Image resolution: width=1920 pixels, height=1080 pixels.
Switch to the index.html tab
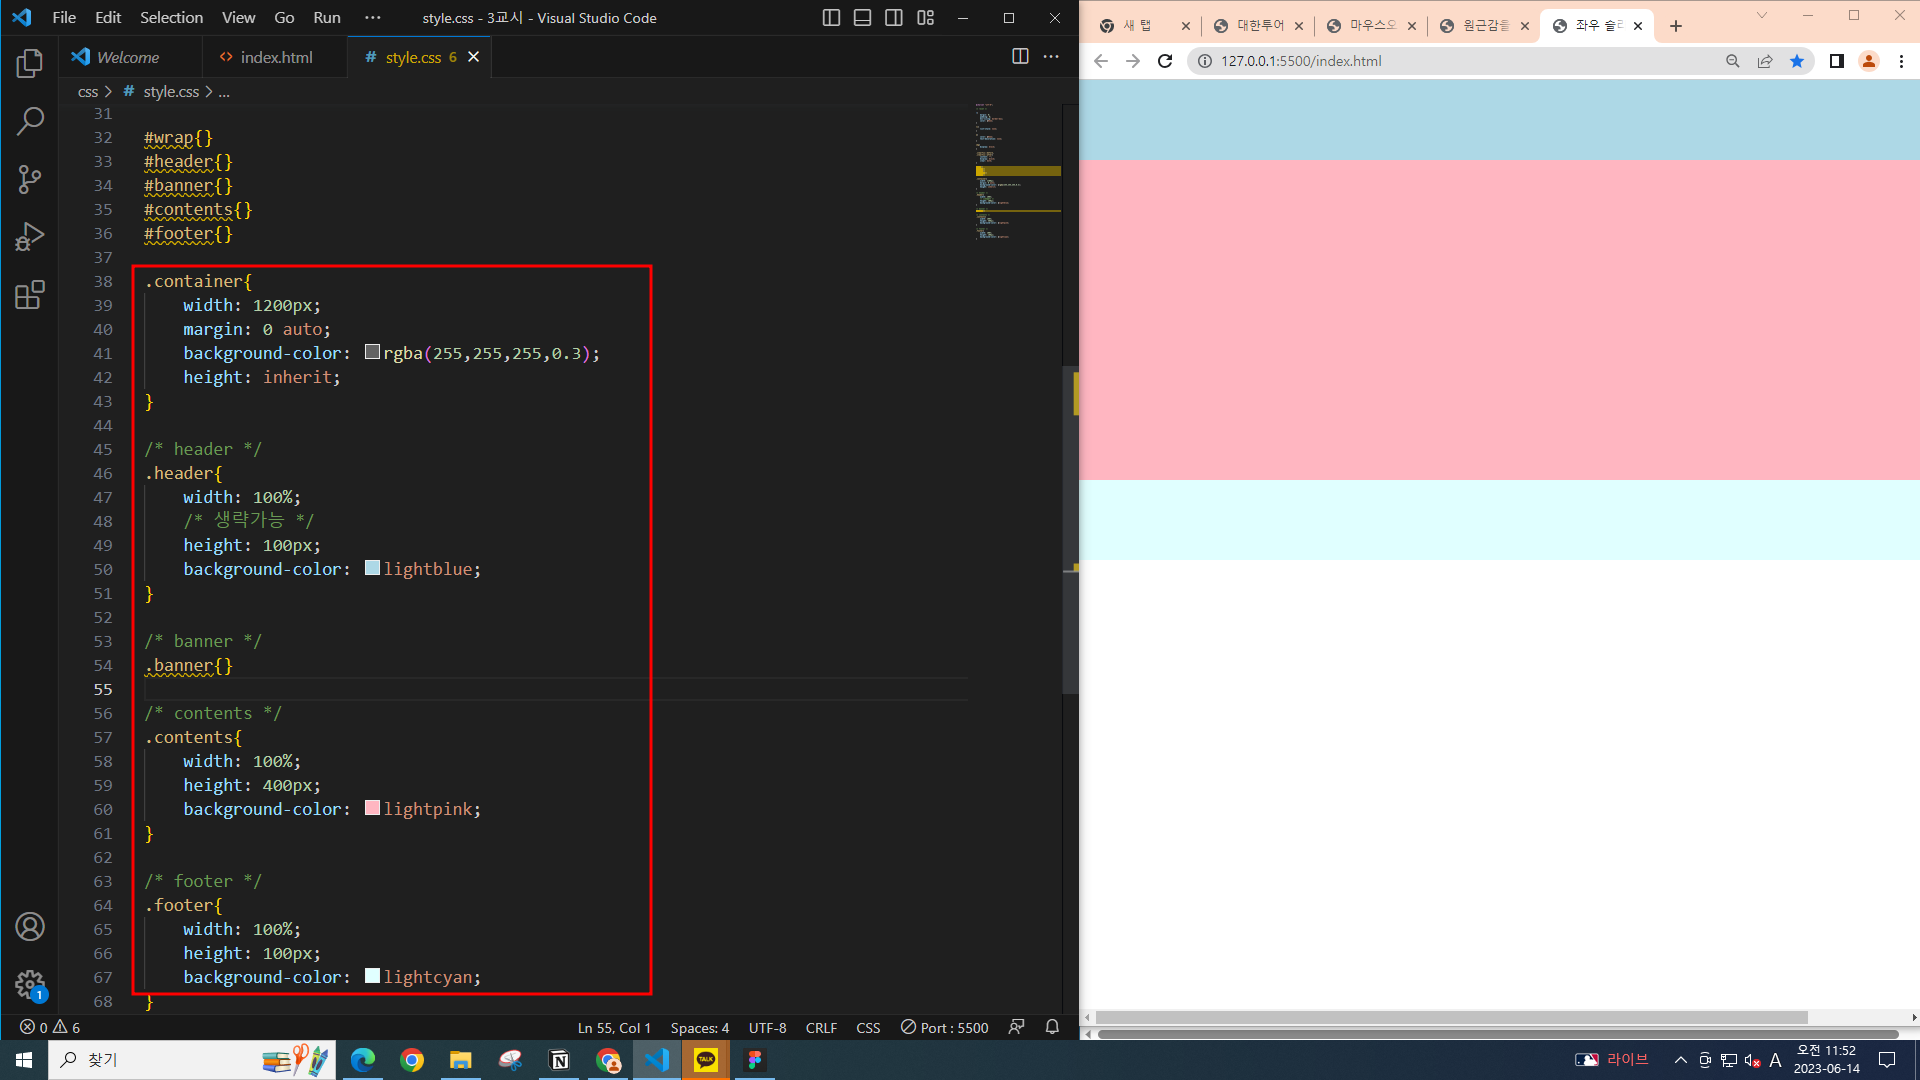point(275,57)
